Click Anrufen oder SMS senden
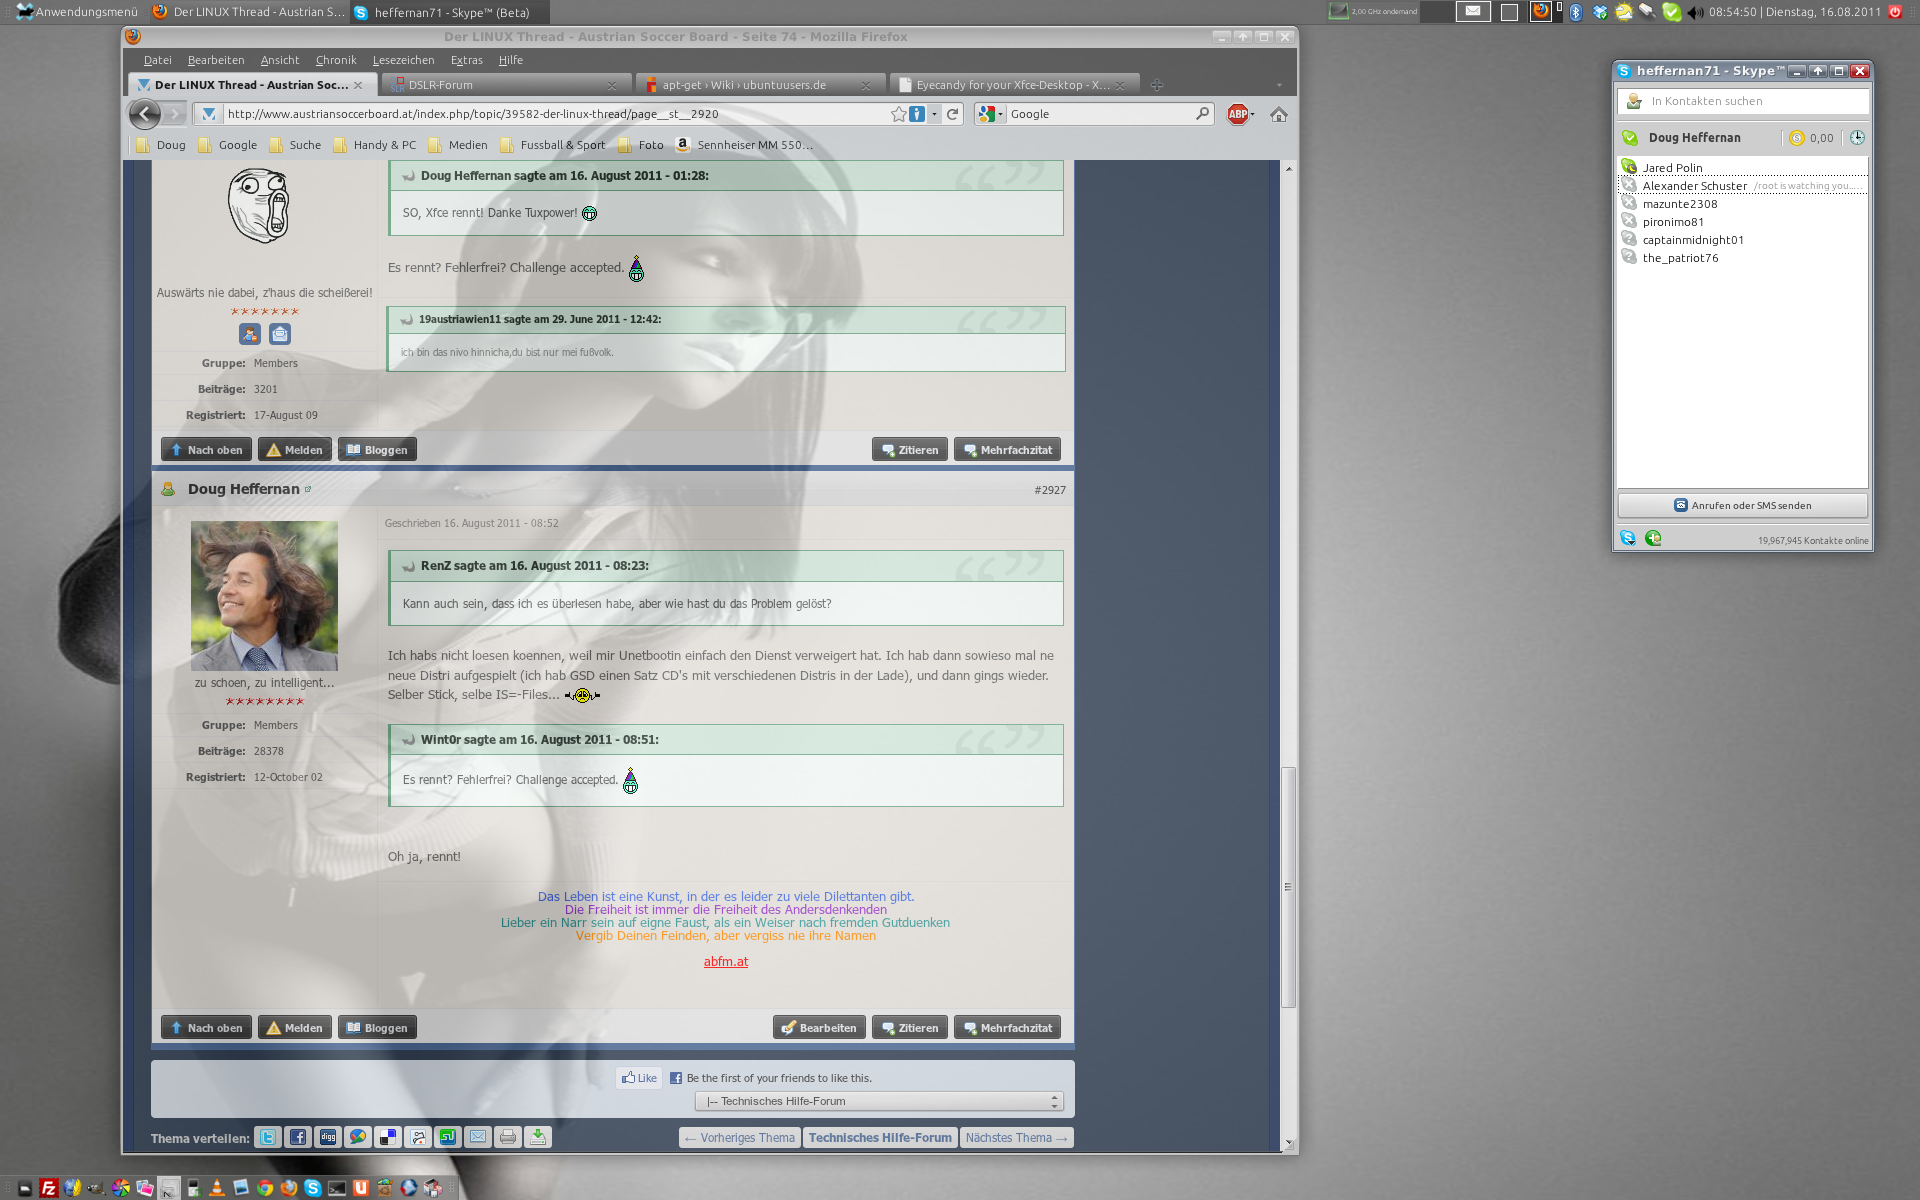 point(1742,505)
